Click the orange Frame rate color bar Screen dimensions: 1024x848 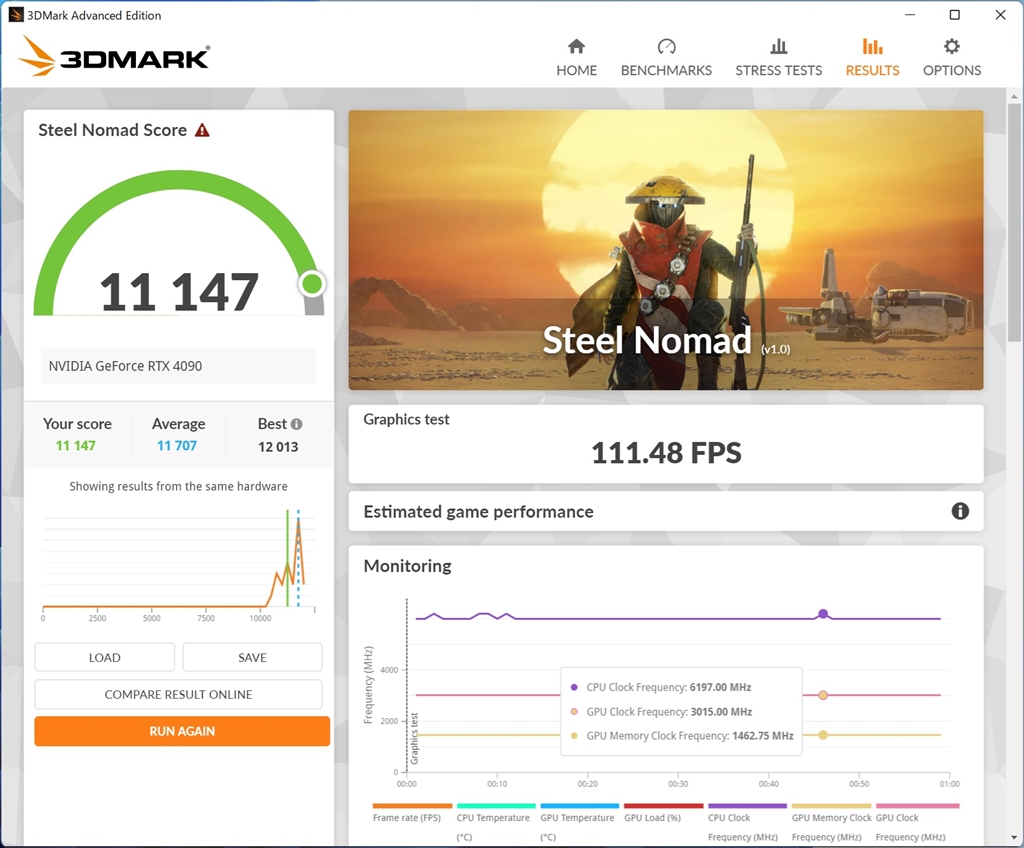coord(412,806)
